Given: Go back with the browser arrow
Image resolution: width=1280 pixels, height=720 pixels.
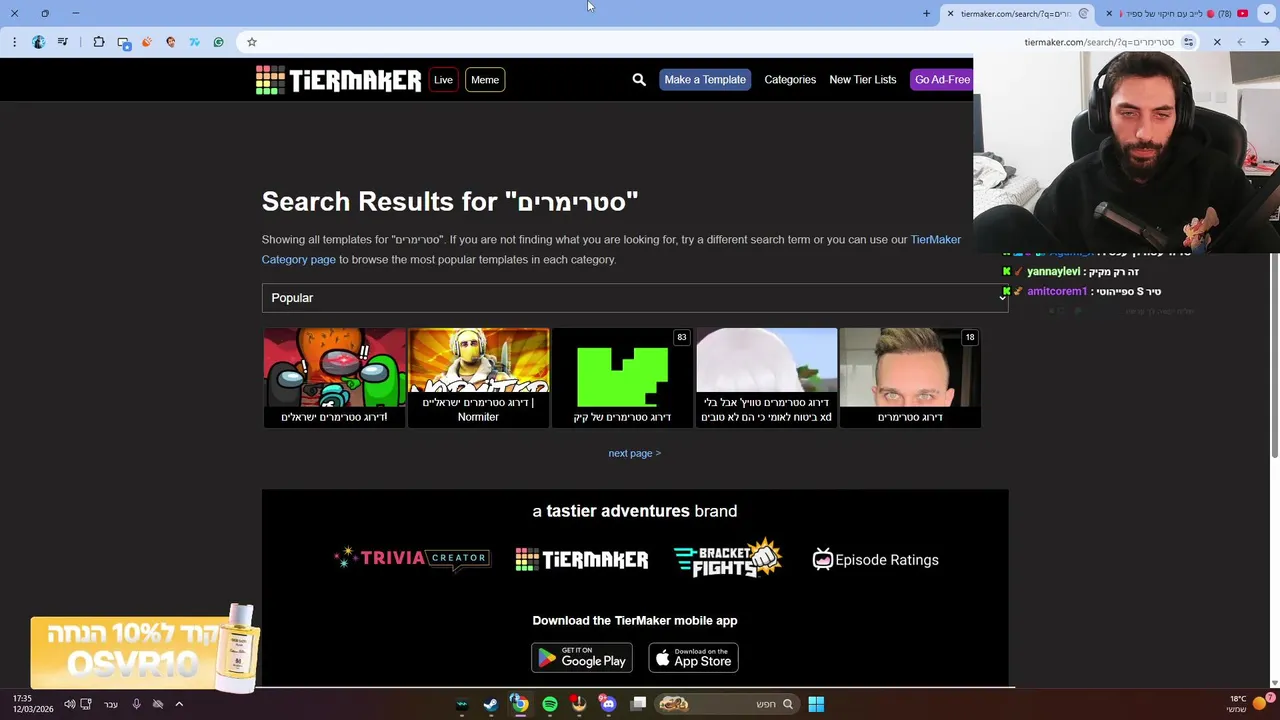Looking at the screenshot, I should 1265,42.
